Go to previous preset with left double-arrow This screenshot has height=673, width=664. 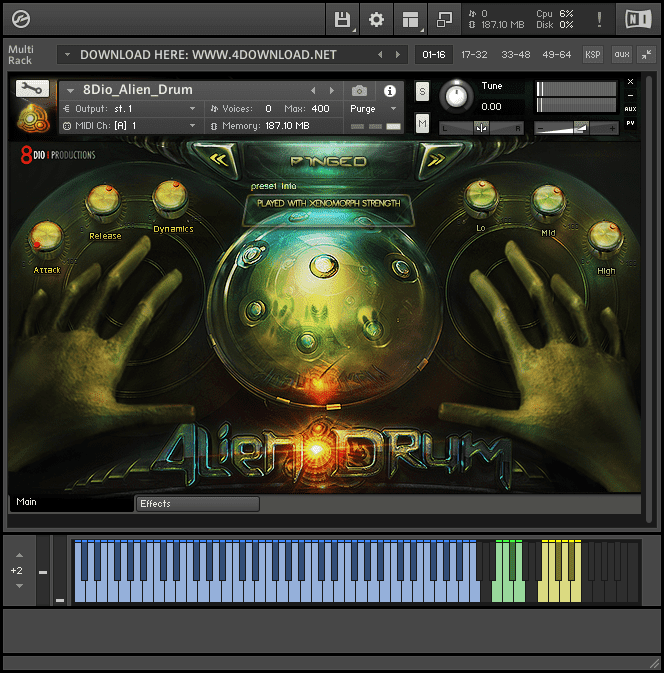pos(218,160)
